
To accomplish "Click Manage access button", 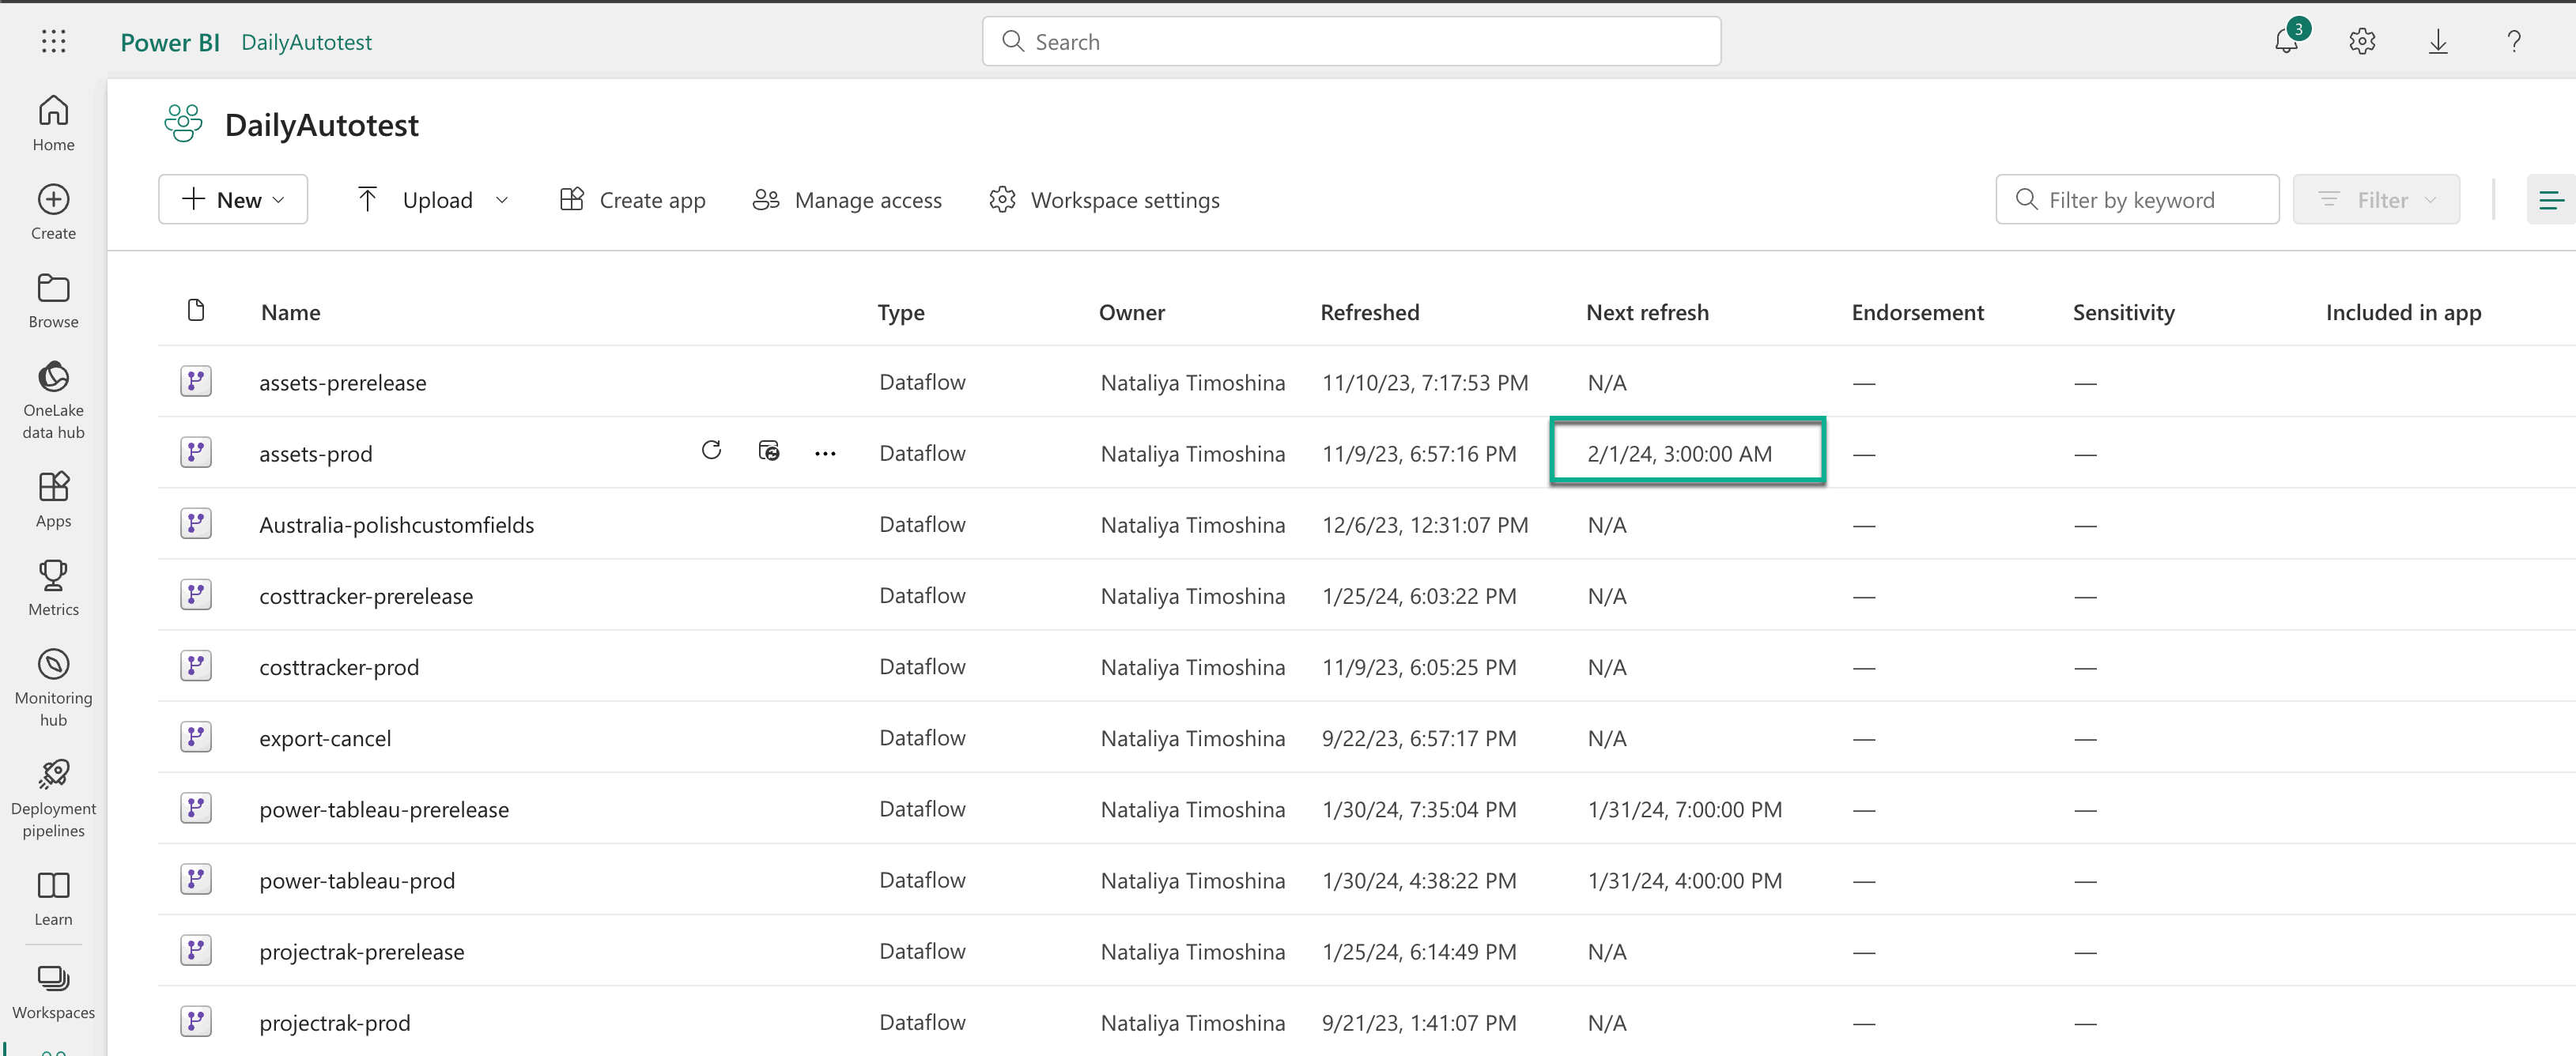I will click(847, 200).
